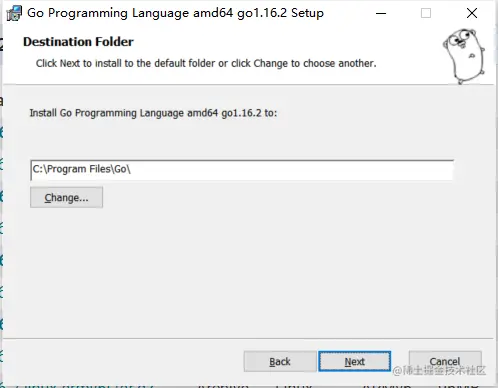
Task: Click the disabled maximize button
Action: coord(426,13)
